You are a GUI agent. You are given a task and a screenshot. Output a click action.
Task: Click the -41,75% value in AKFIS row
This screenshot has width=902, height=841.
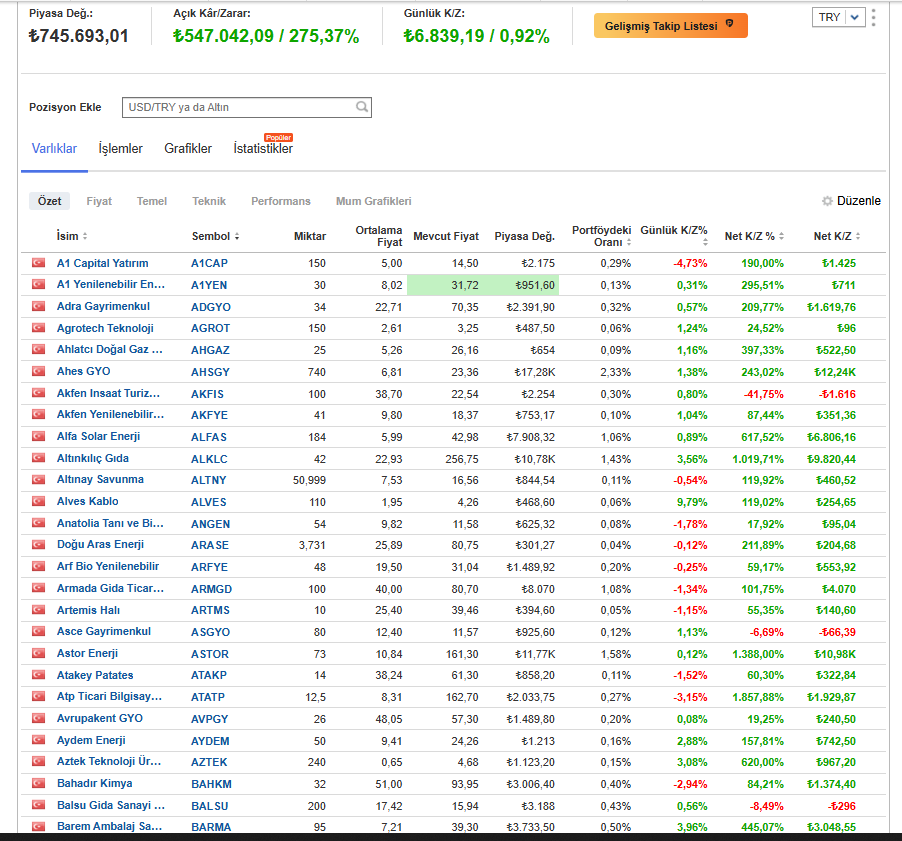(763, 394)
